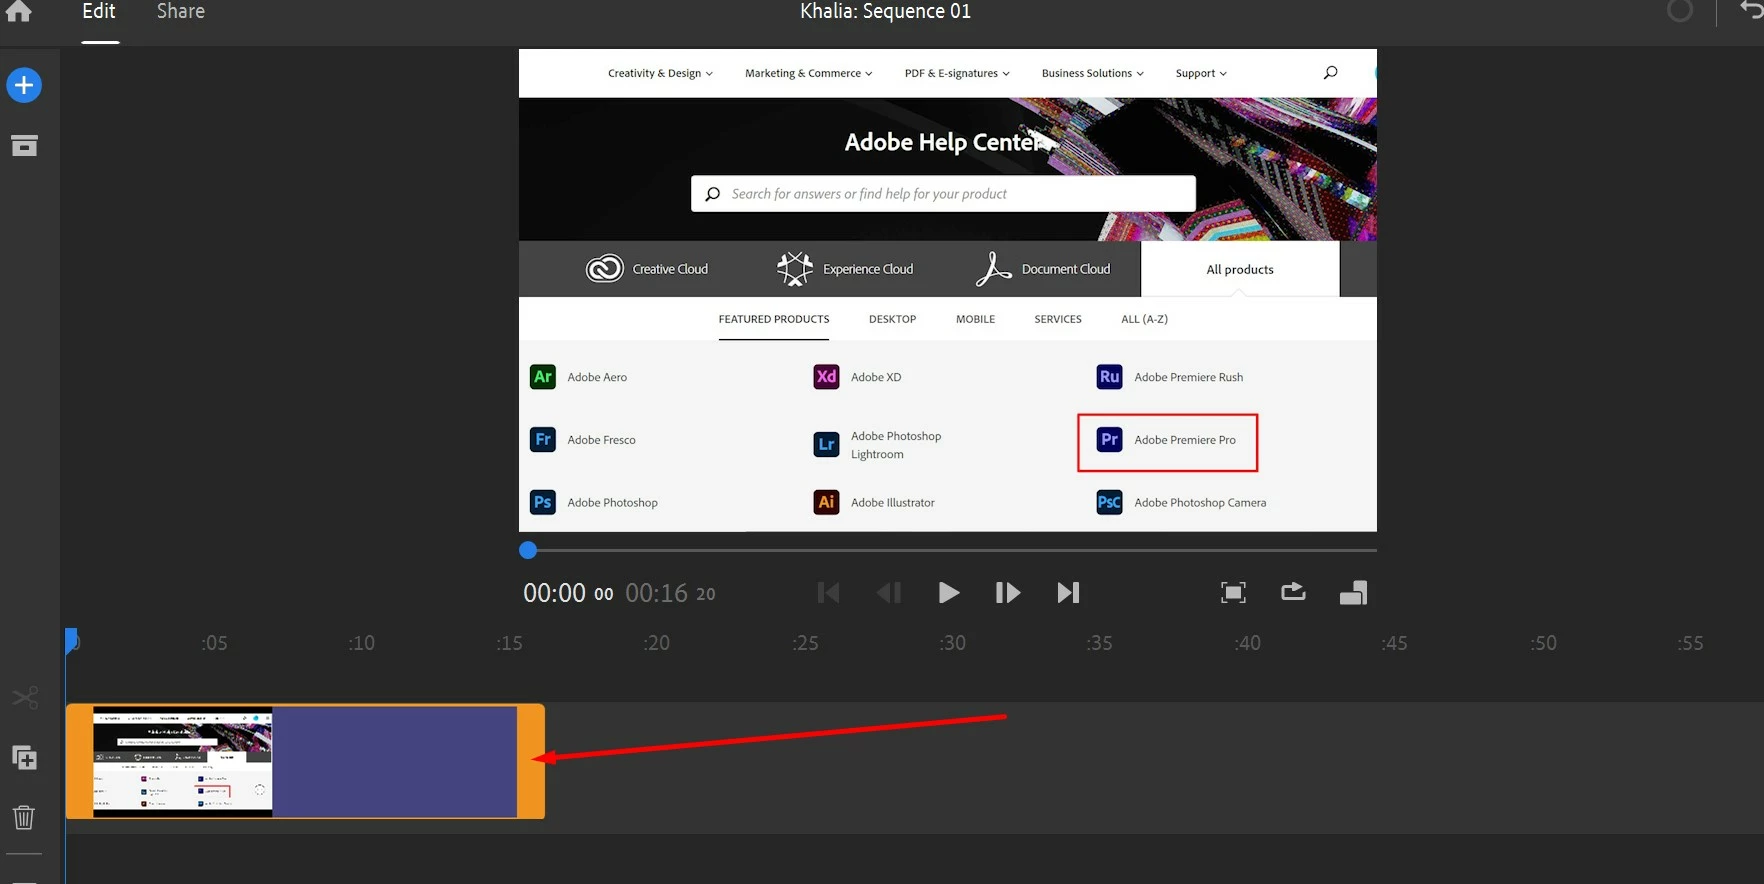The image size is (1764, 884).
Task: Jump to the next edit point
Action: coord(1068,593)
